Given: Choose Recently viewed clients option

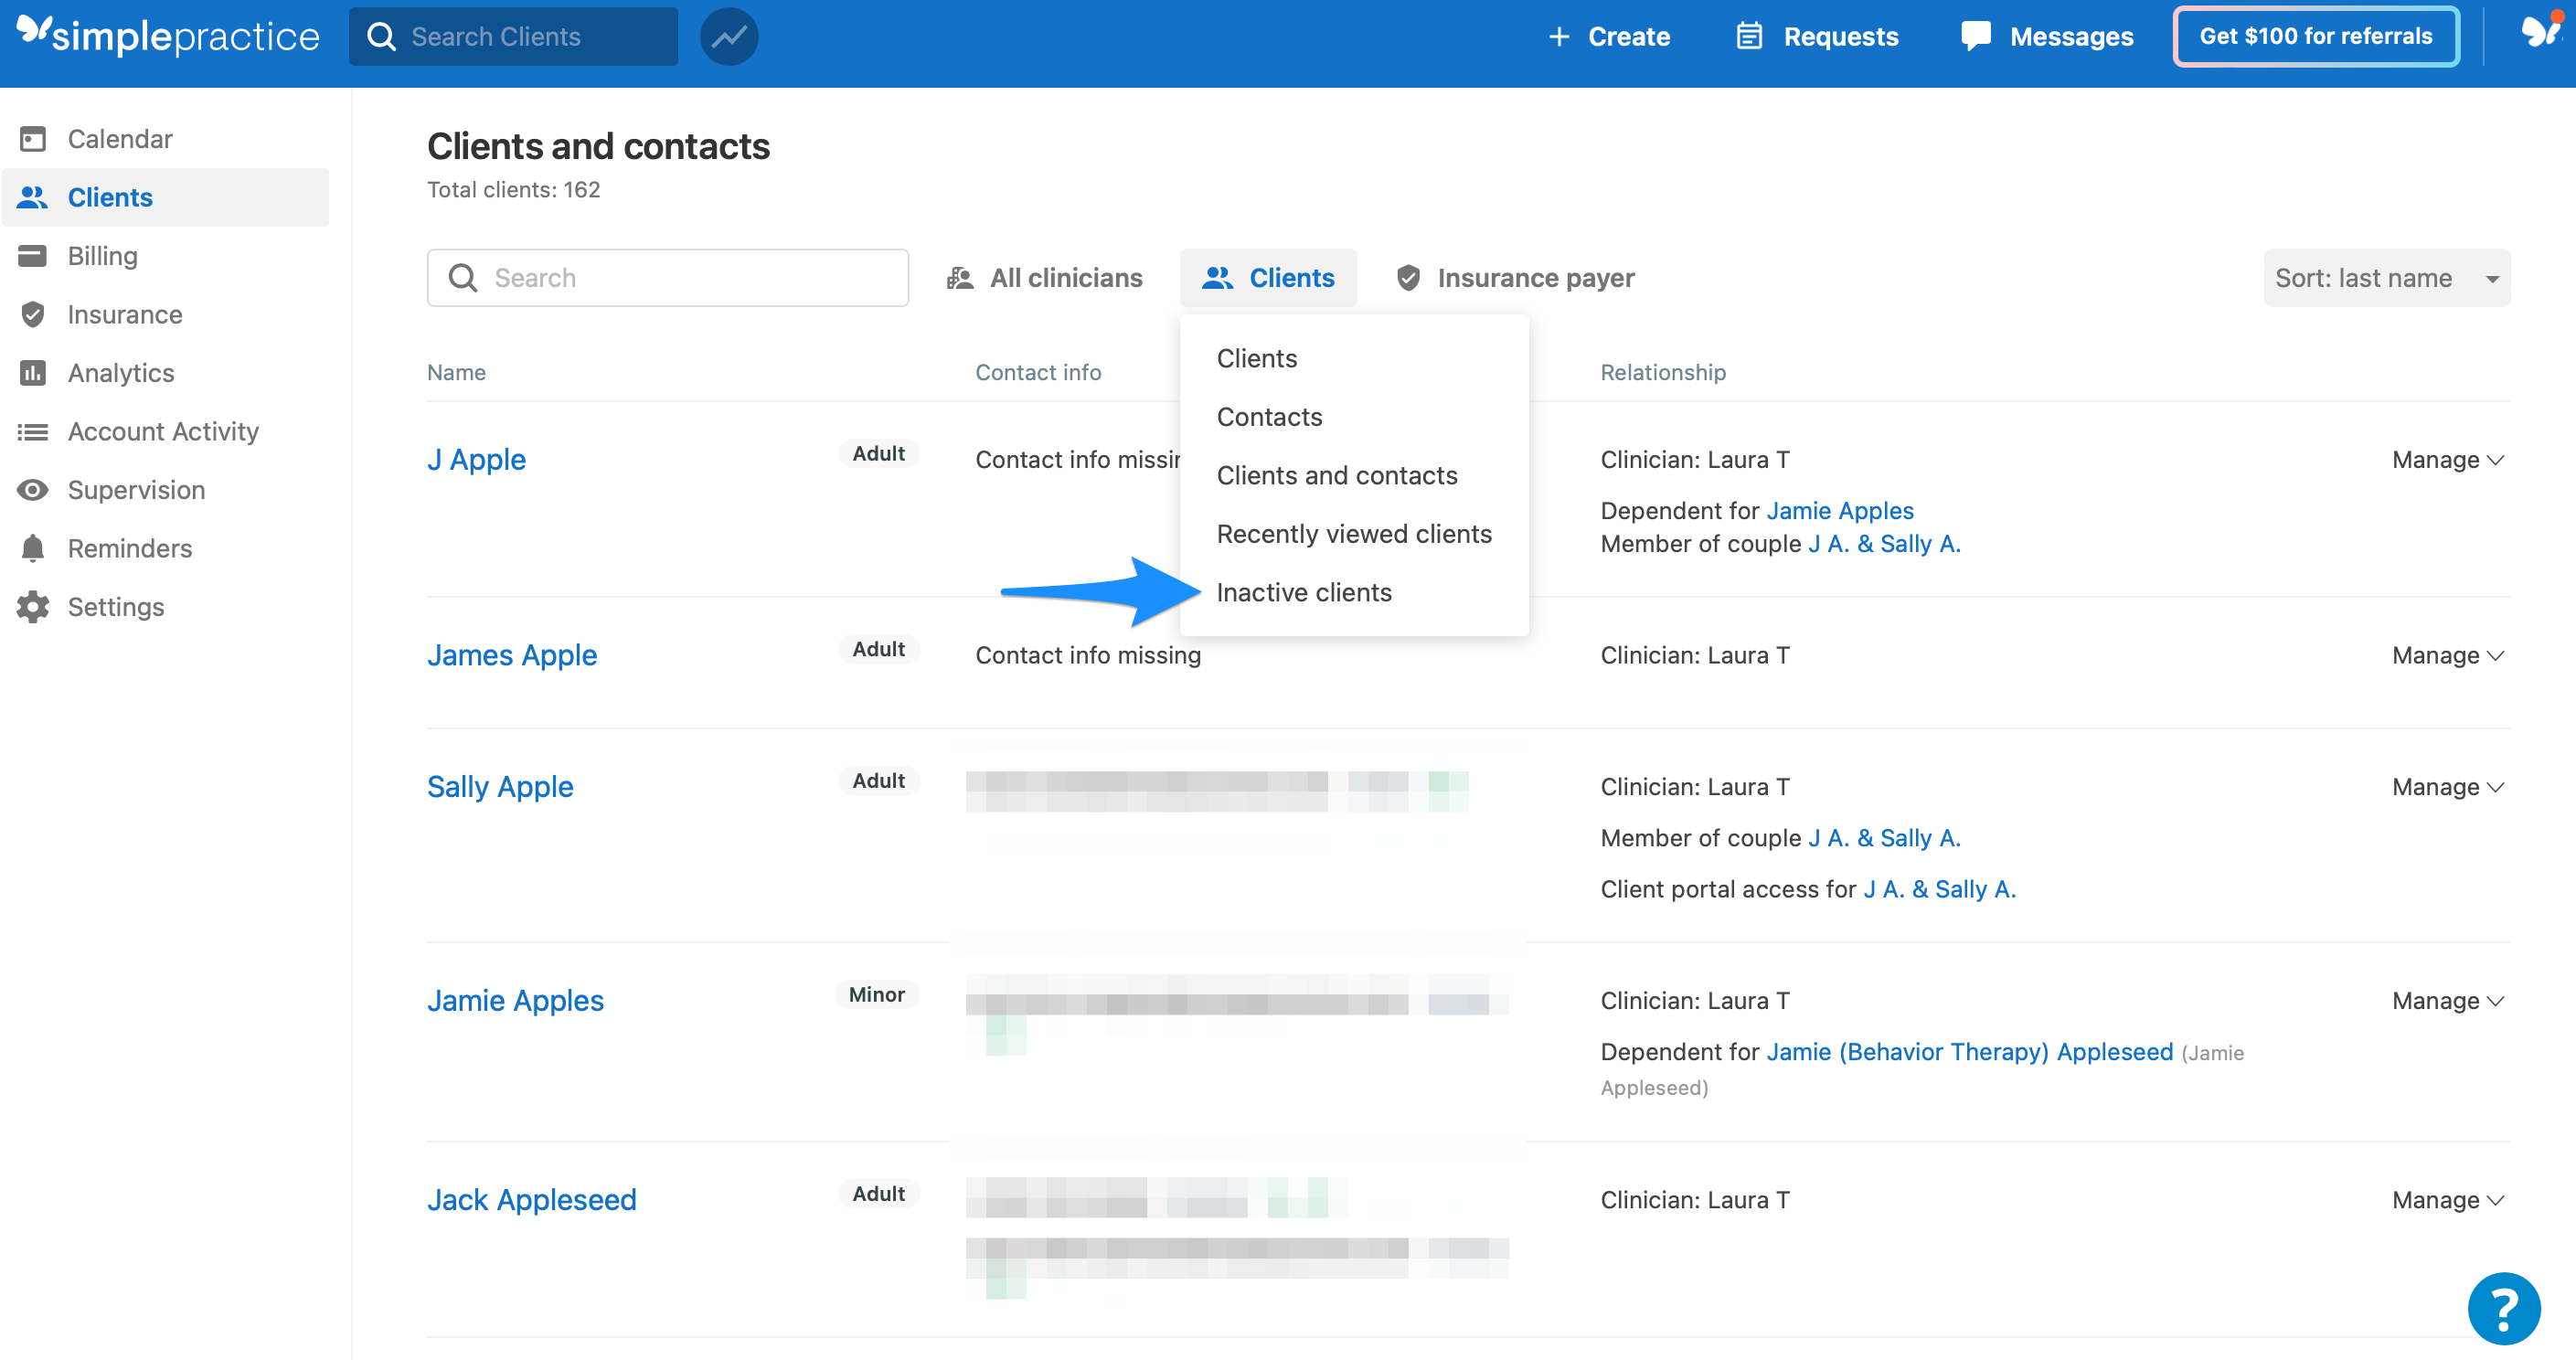Looking at the screenshot, I should [x=1353, y=533].
